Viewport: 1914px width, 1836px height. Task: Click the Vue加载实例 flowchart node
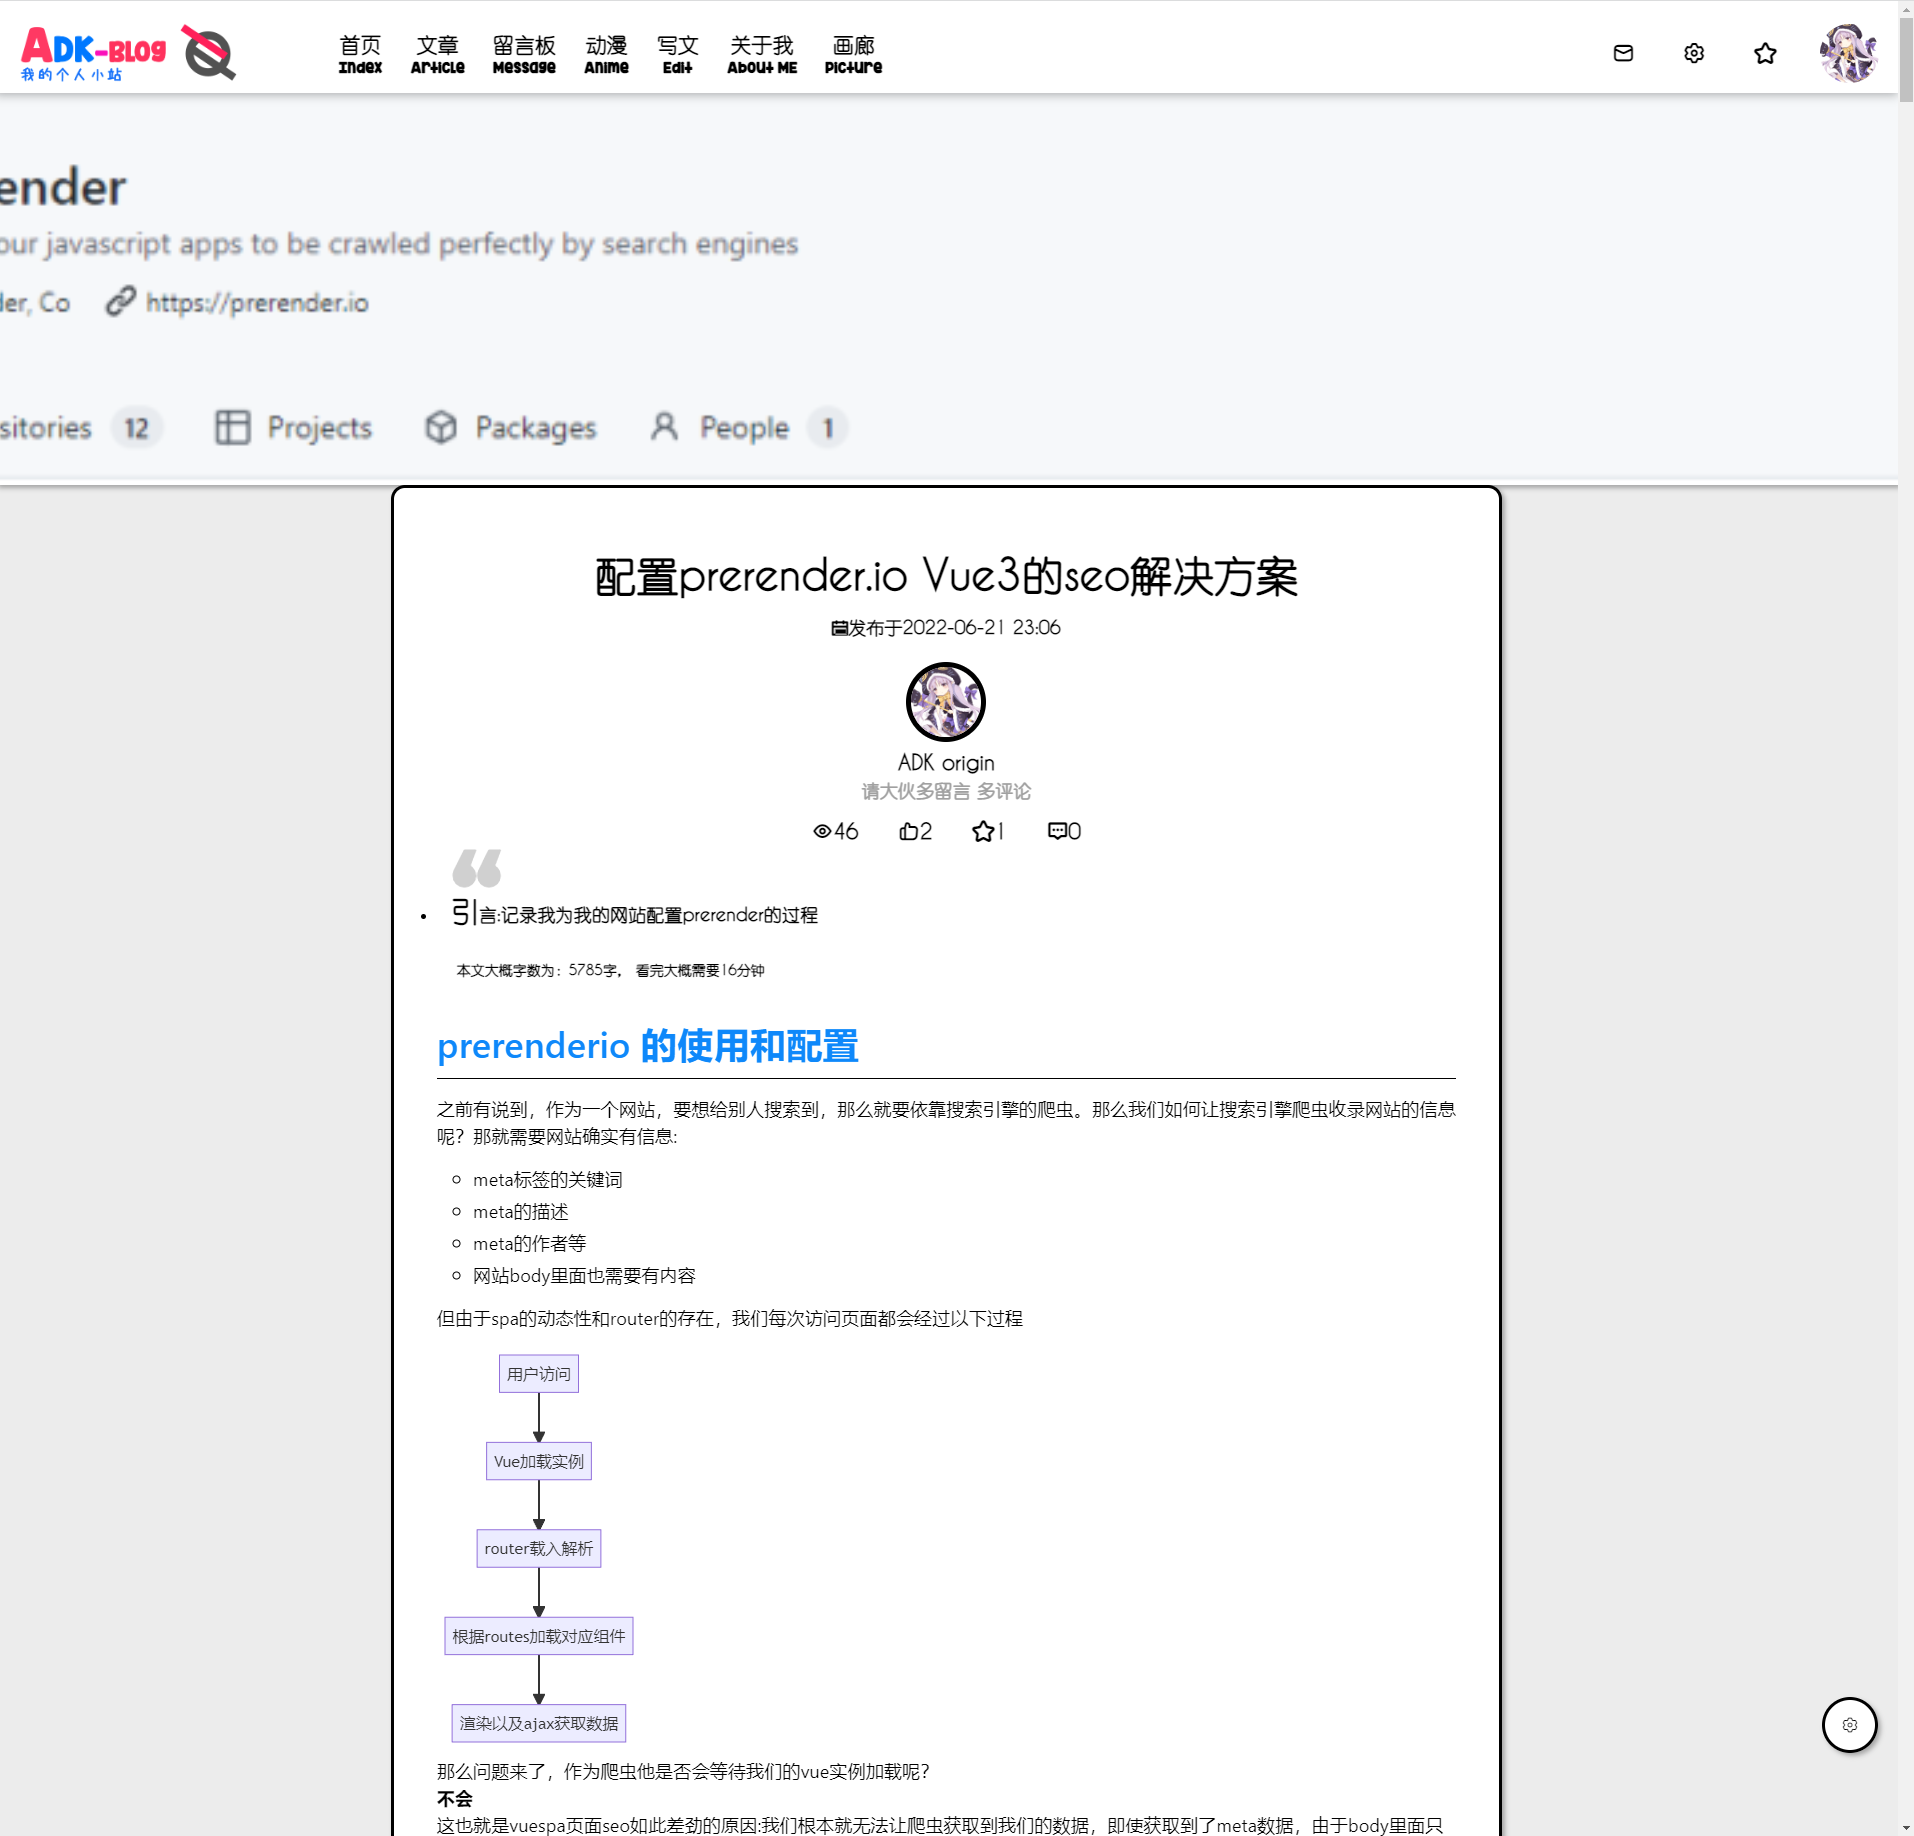coord(539,1461)
